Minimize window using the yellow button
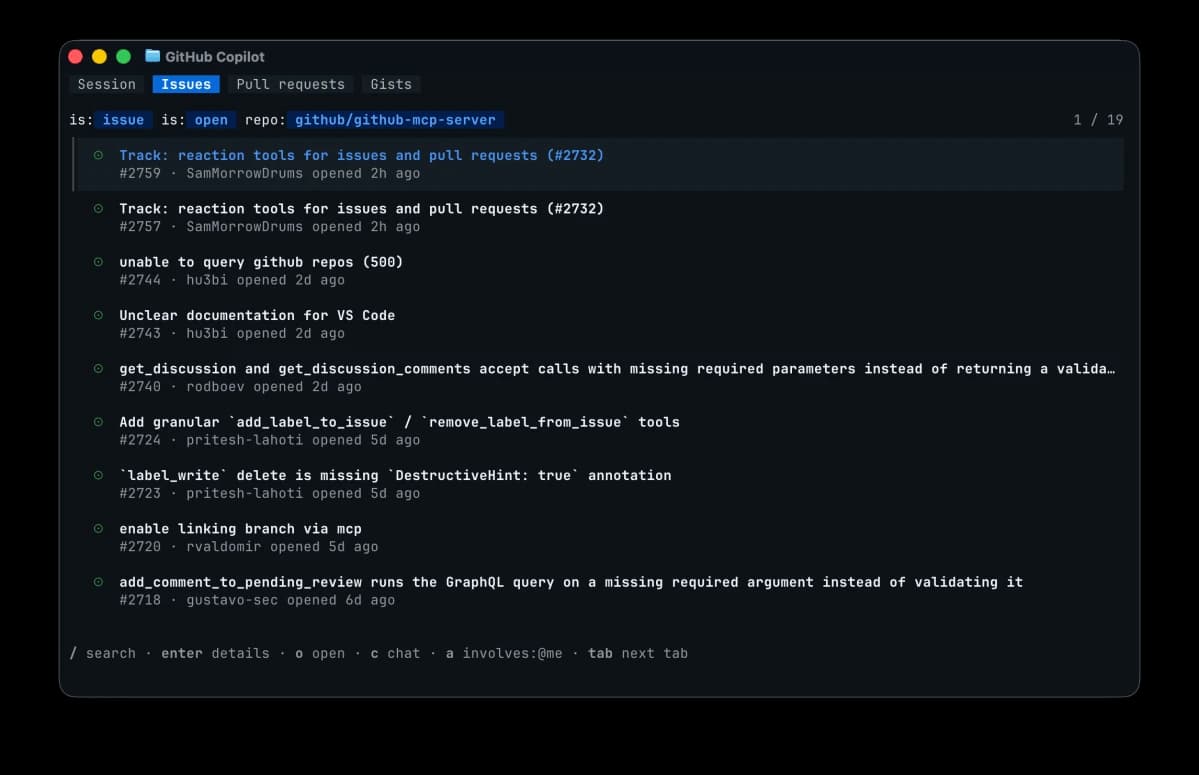The width and height of the screenshot is (1199, 775). coord(99,57)
